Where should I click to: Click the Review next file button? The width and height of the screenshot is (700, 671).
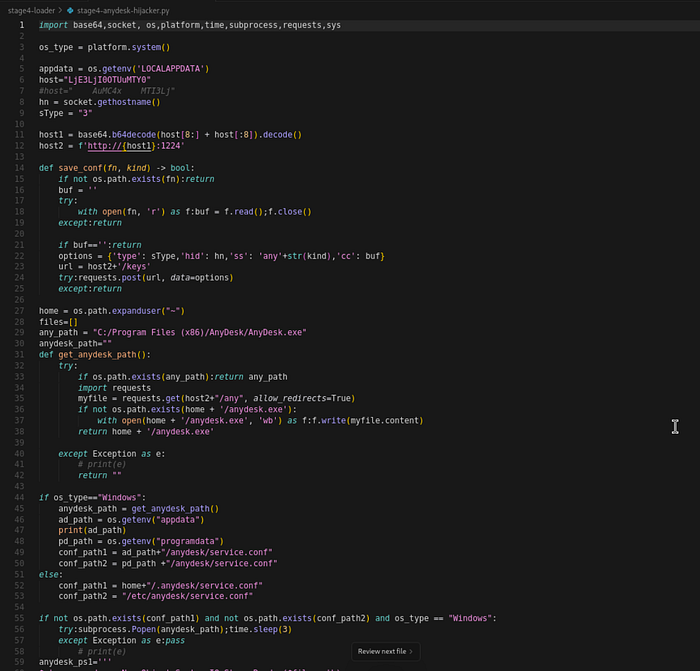pos(385,651)
